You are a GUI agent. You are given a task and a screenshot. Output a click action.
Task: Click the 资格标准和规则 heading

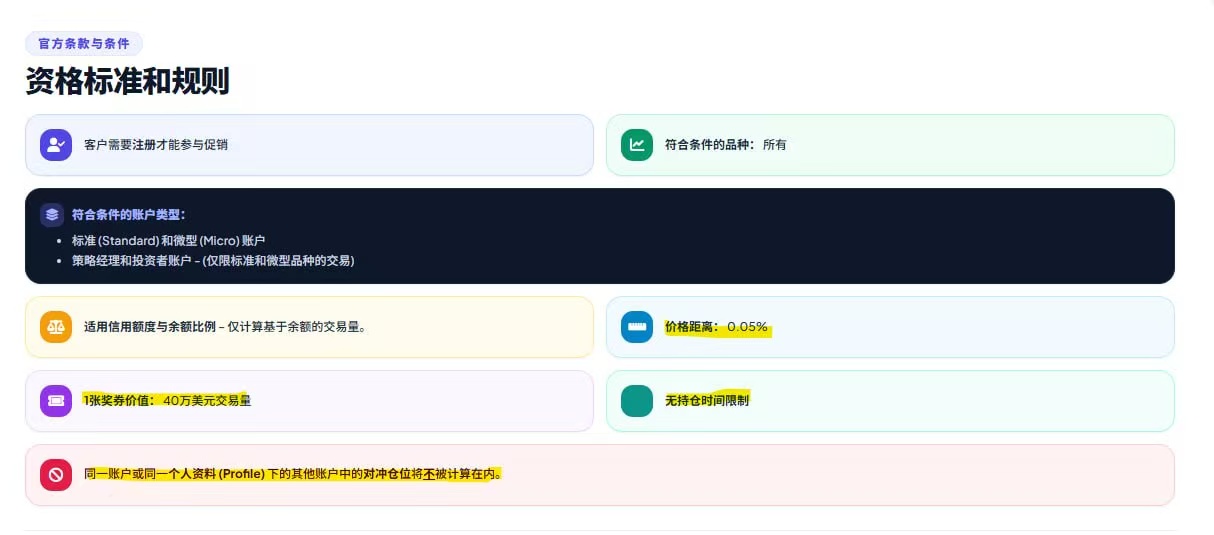[x=127, y=81]
